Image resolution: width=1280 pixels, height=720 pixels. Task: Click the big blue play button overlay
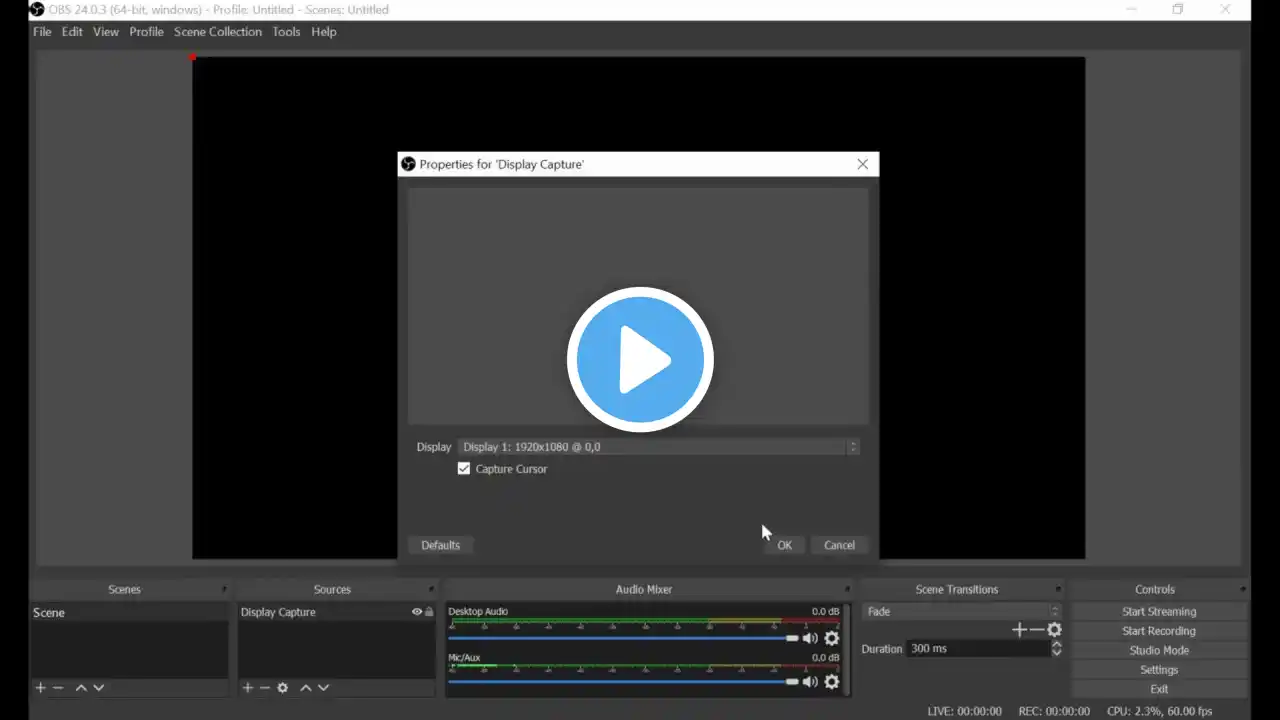click(x=640, y=360)
